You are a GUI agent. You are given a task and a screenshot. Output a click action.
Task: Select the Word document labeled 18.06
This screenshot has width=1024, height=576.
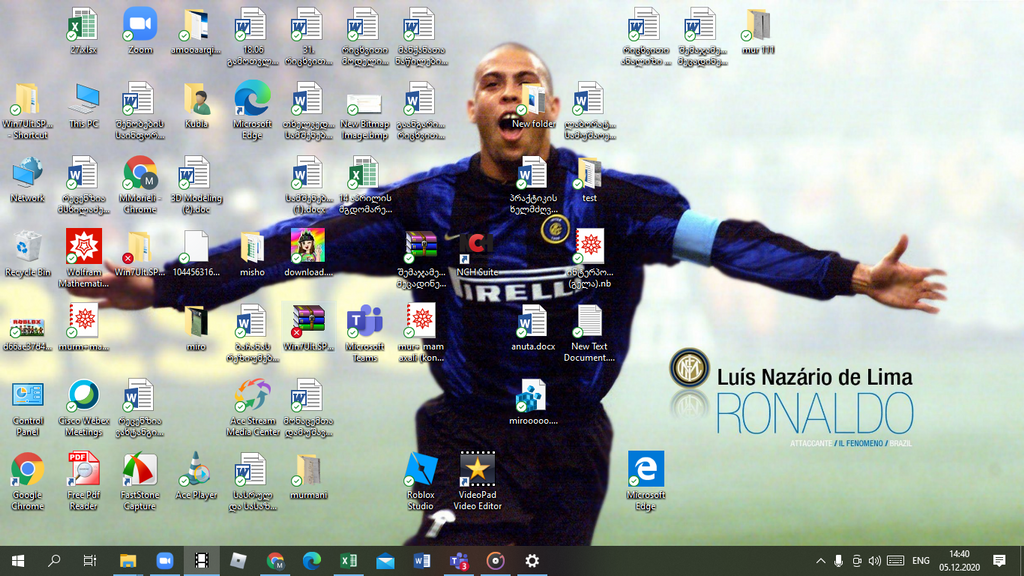tap(252, 37)
